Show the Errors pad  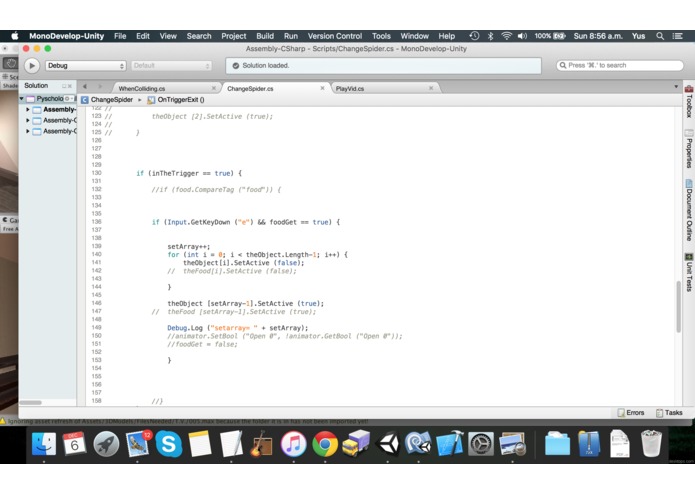(x=631, y=412)
